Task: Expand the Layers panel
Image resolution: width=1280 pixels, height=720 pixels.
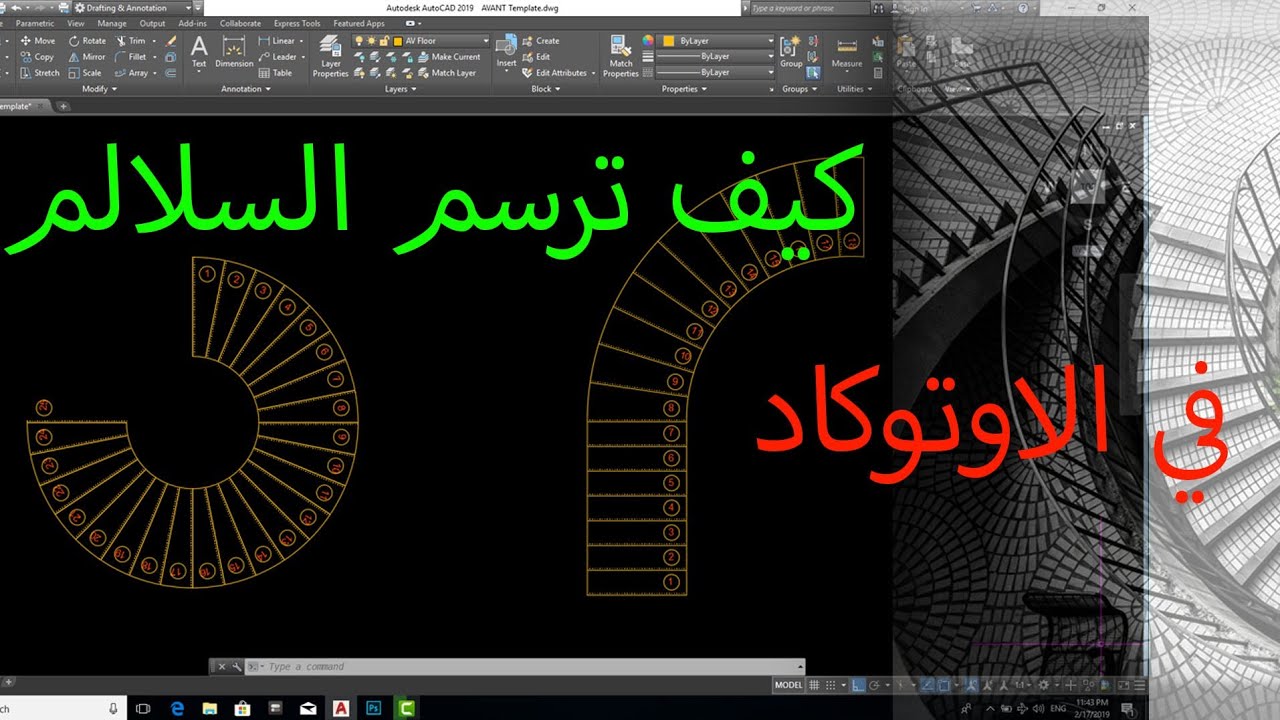Action: (x=401, y=89)
